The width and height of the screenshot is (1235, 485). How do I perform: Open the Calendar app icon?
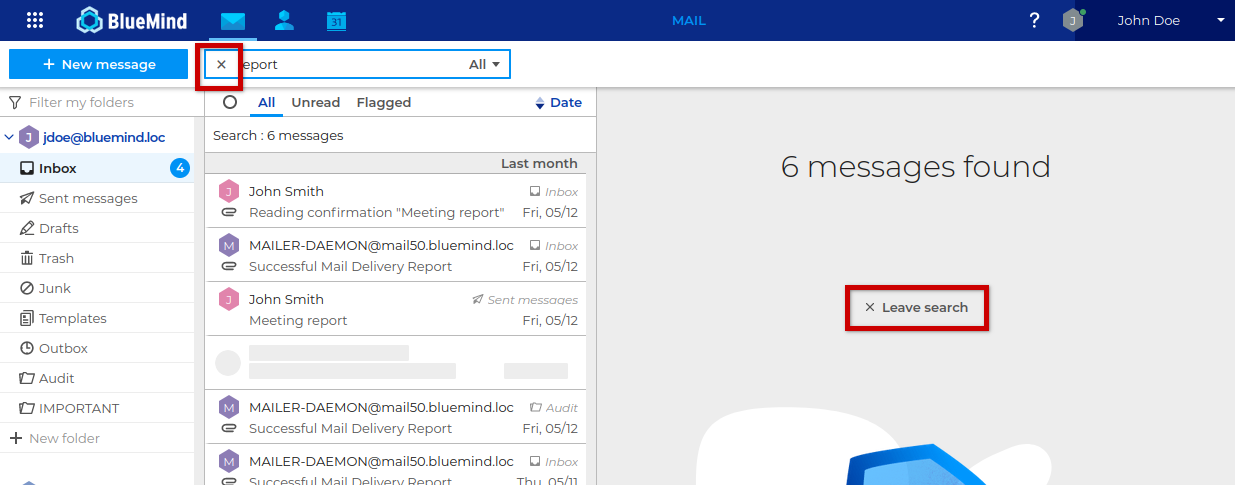(336, 20)
